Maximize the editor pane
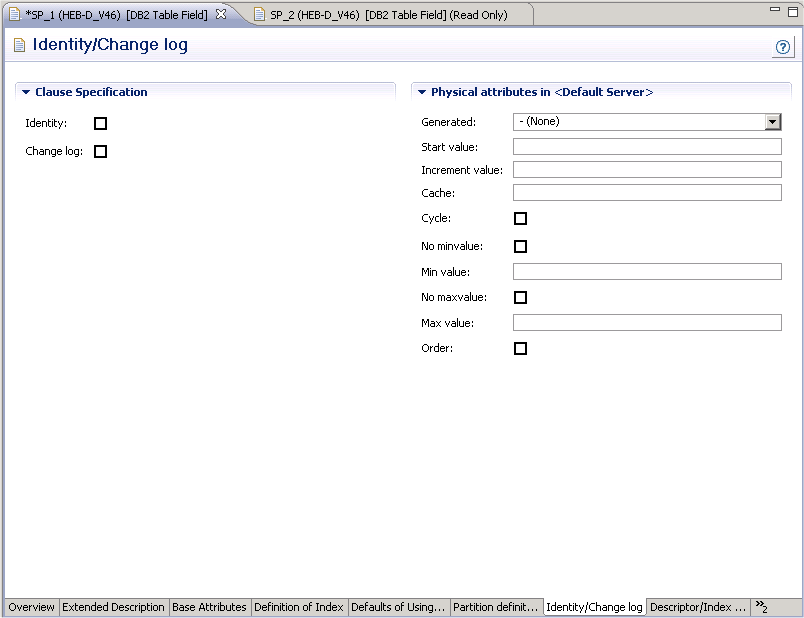The height and width of the screenshot is (618, 804). point(792,10)
